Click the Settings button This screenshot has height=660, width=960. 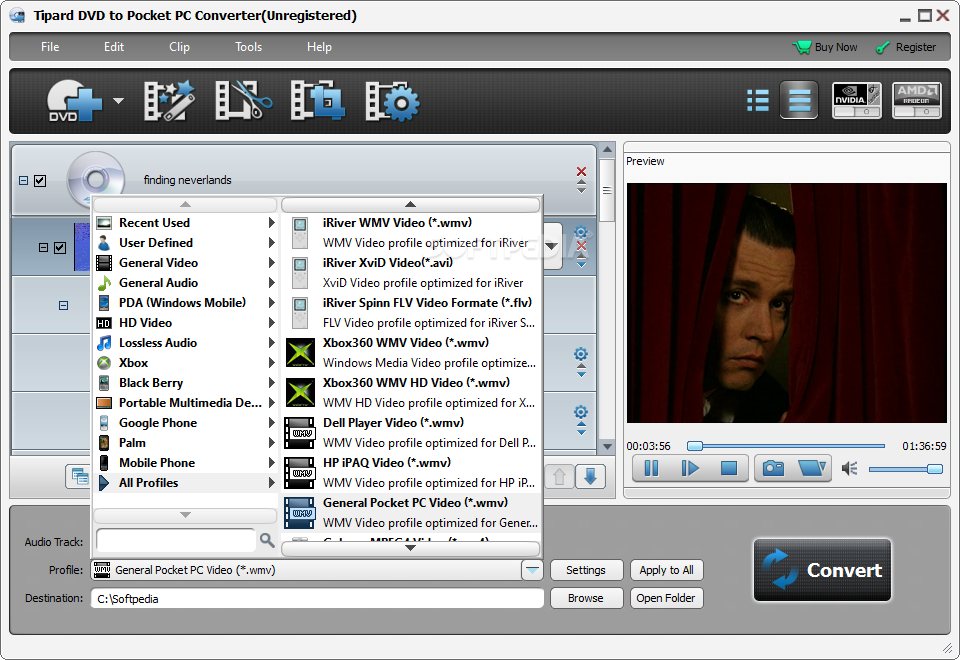tap(586, 570)
